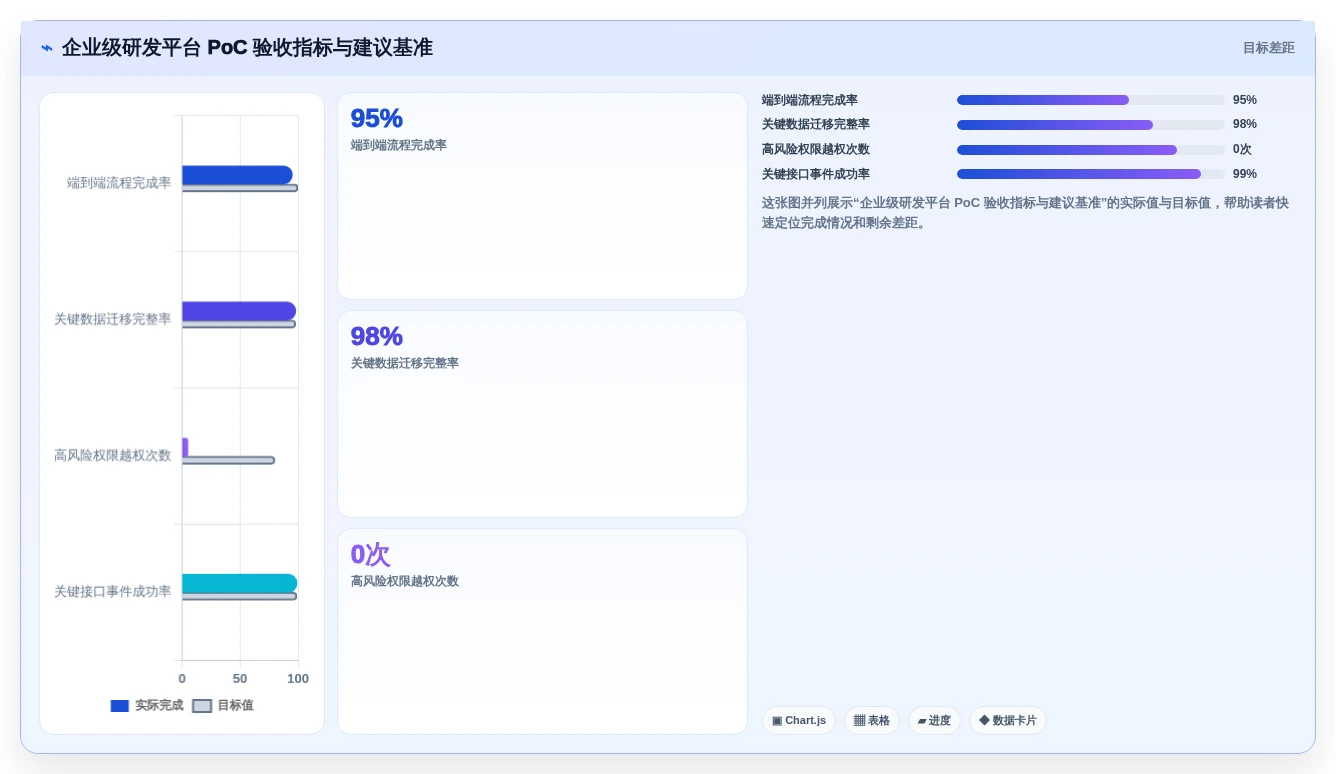The width and height of the screenshot is (1336, 774).
Task: Click the 高风险权限越权次数 chart axis label
Action: pyautogui.click(x=113, y=455)
